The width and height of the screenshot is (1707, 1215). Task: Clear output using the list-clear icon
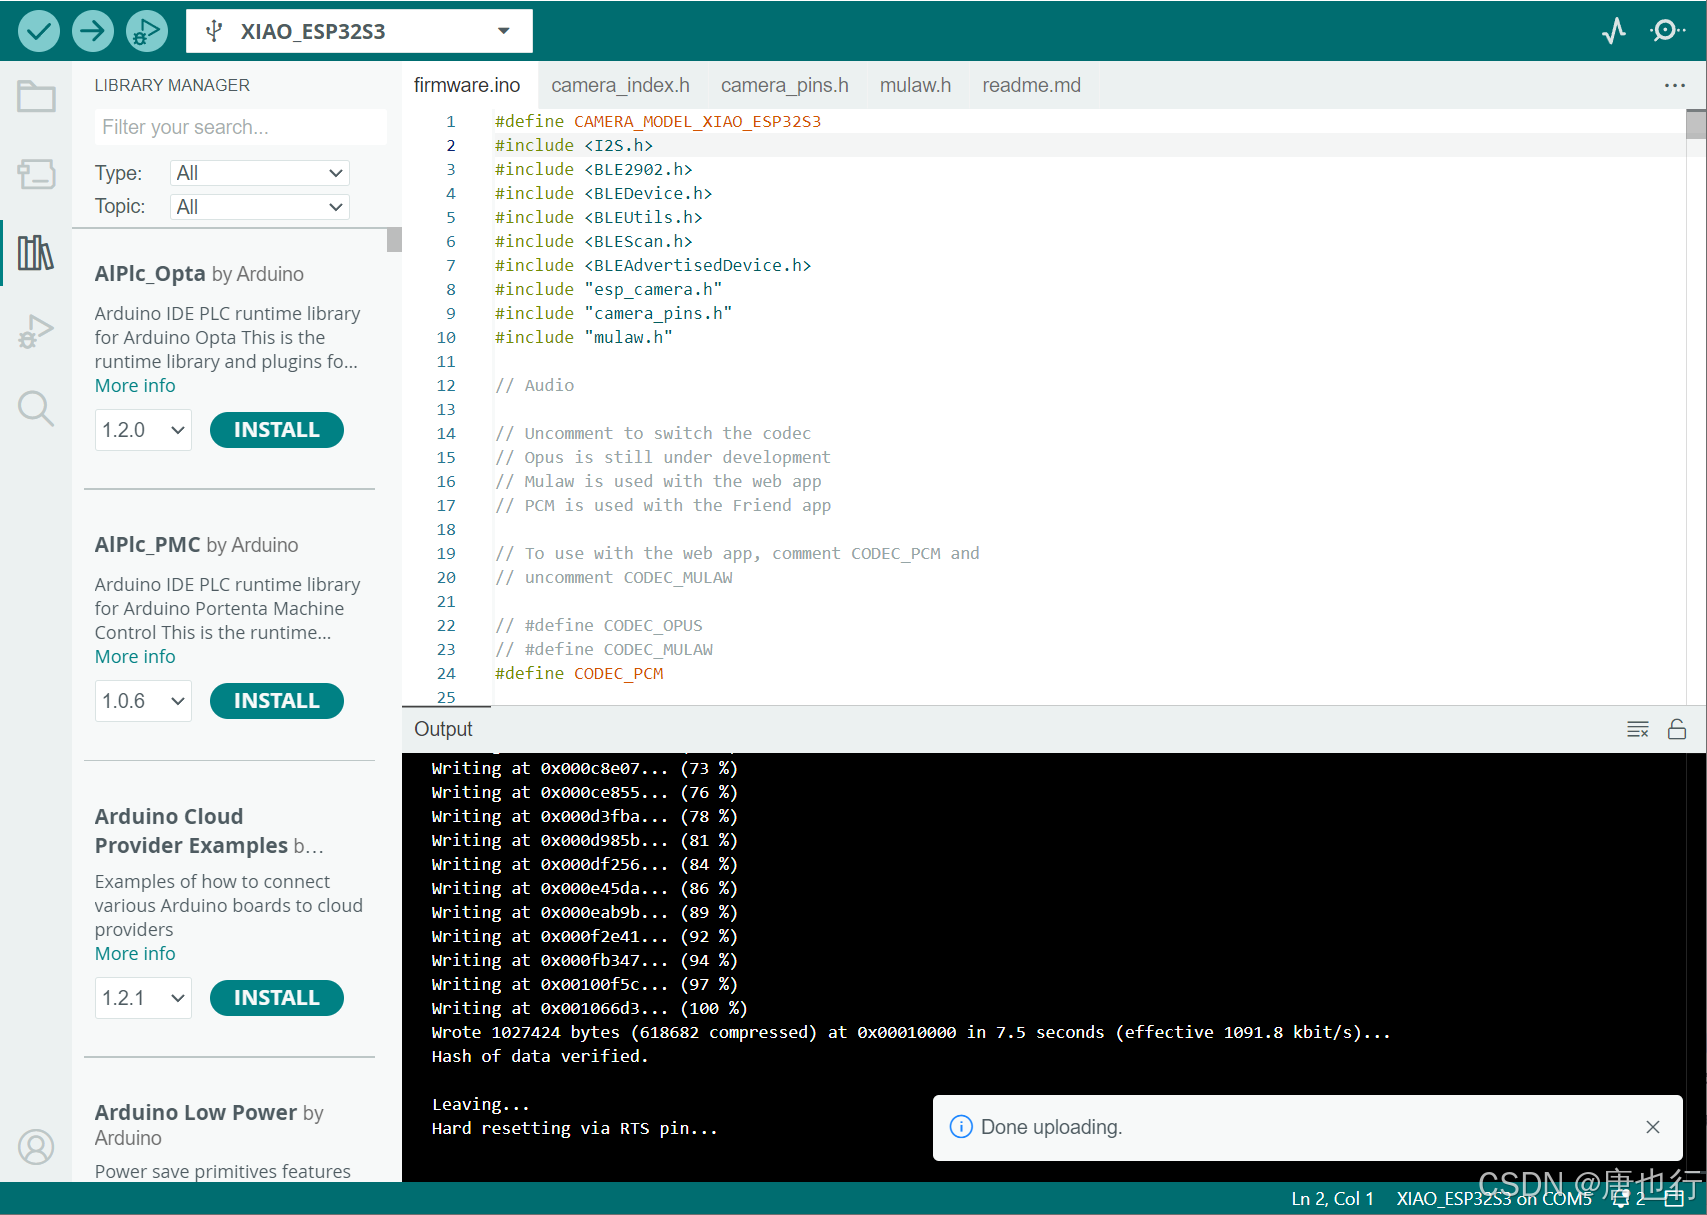1637,729
